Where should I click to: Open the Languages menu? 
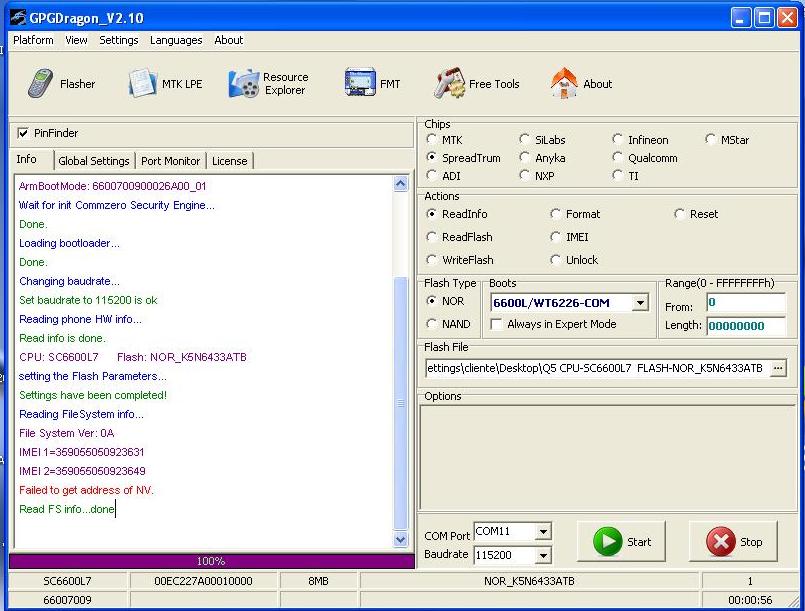176,40
